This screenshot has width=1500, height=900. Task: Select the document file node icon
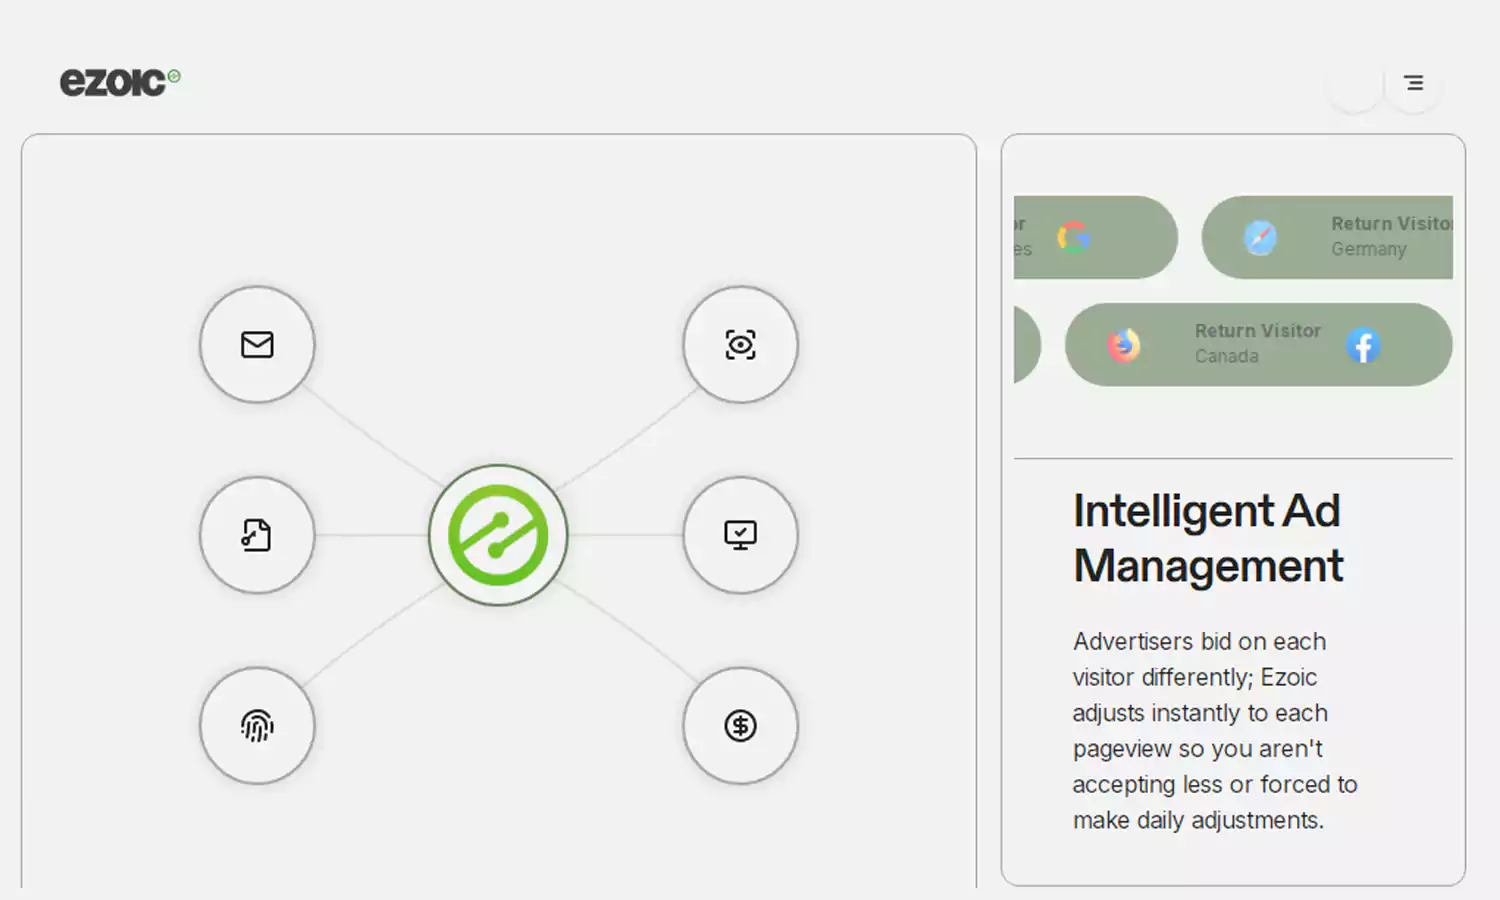click(257, 535)
